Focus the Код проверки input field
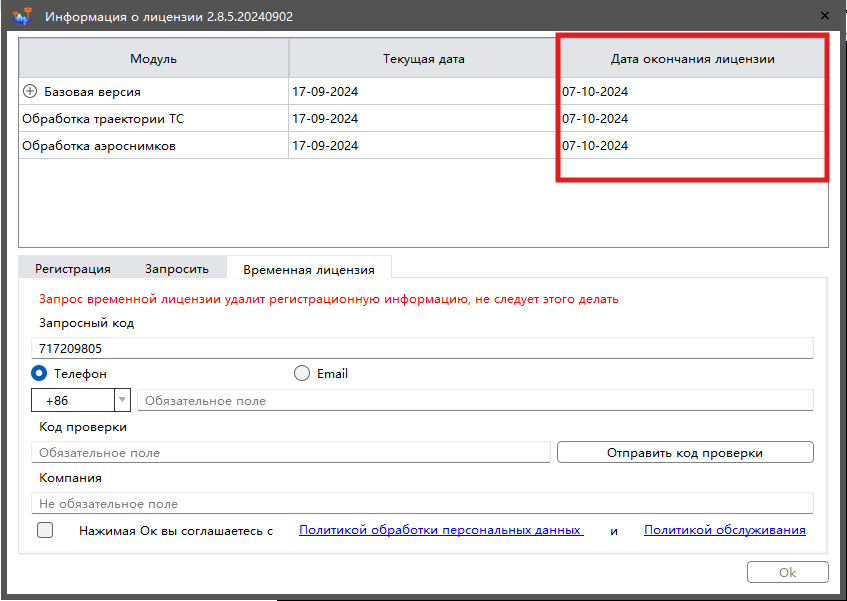This screenshot has height=601, width=847. pos(291,453)
